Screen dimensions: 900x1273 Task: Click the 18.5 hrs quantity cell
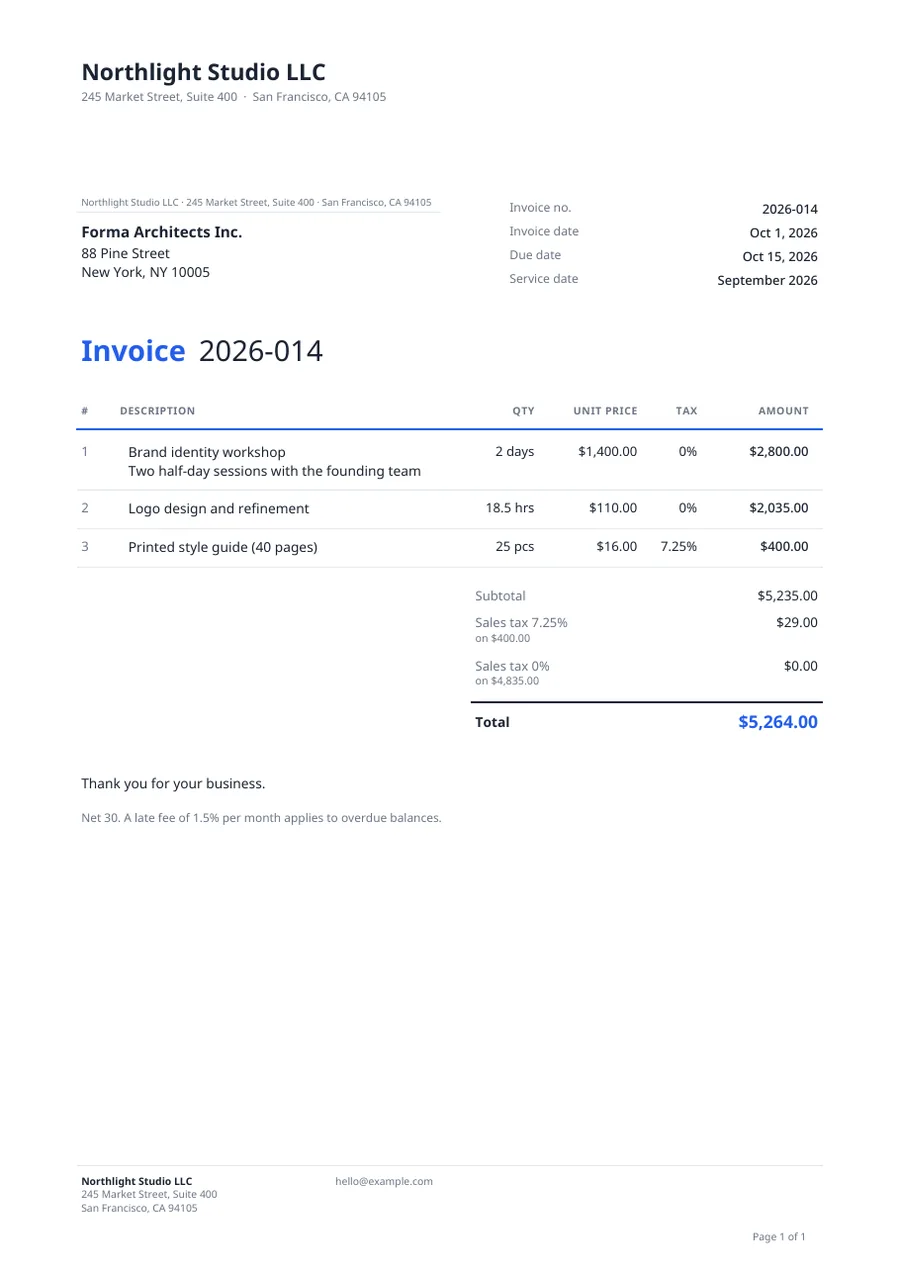pos(510,508)
